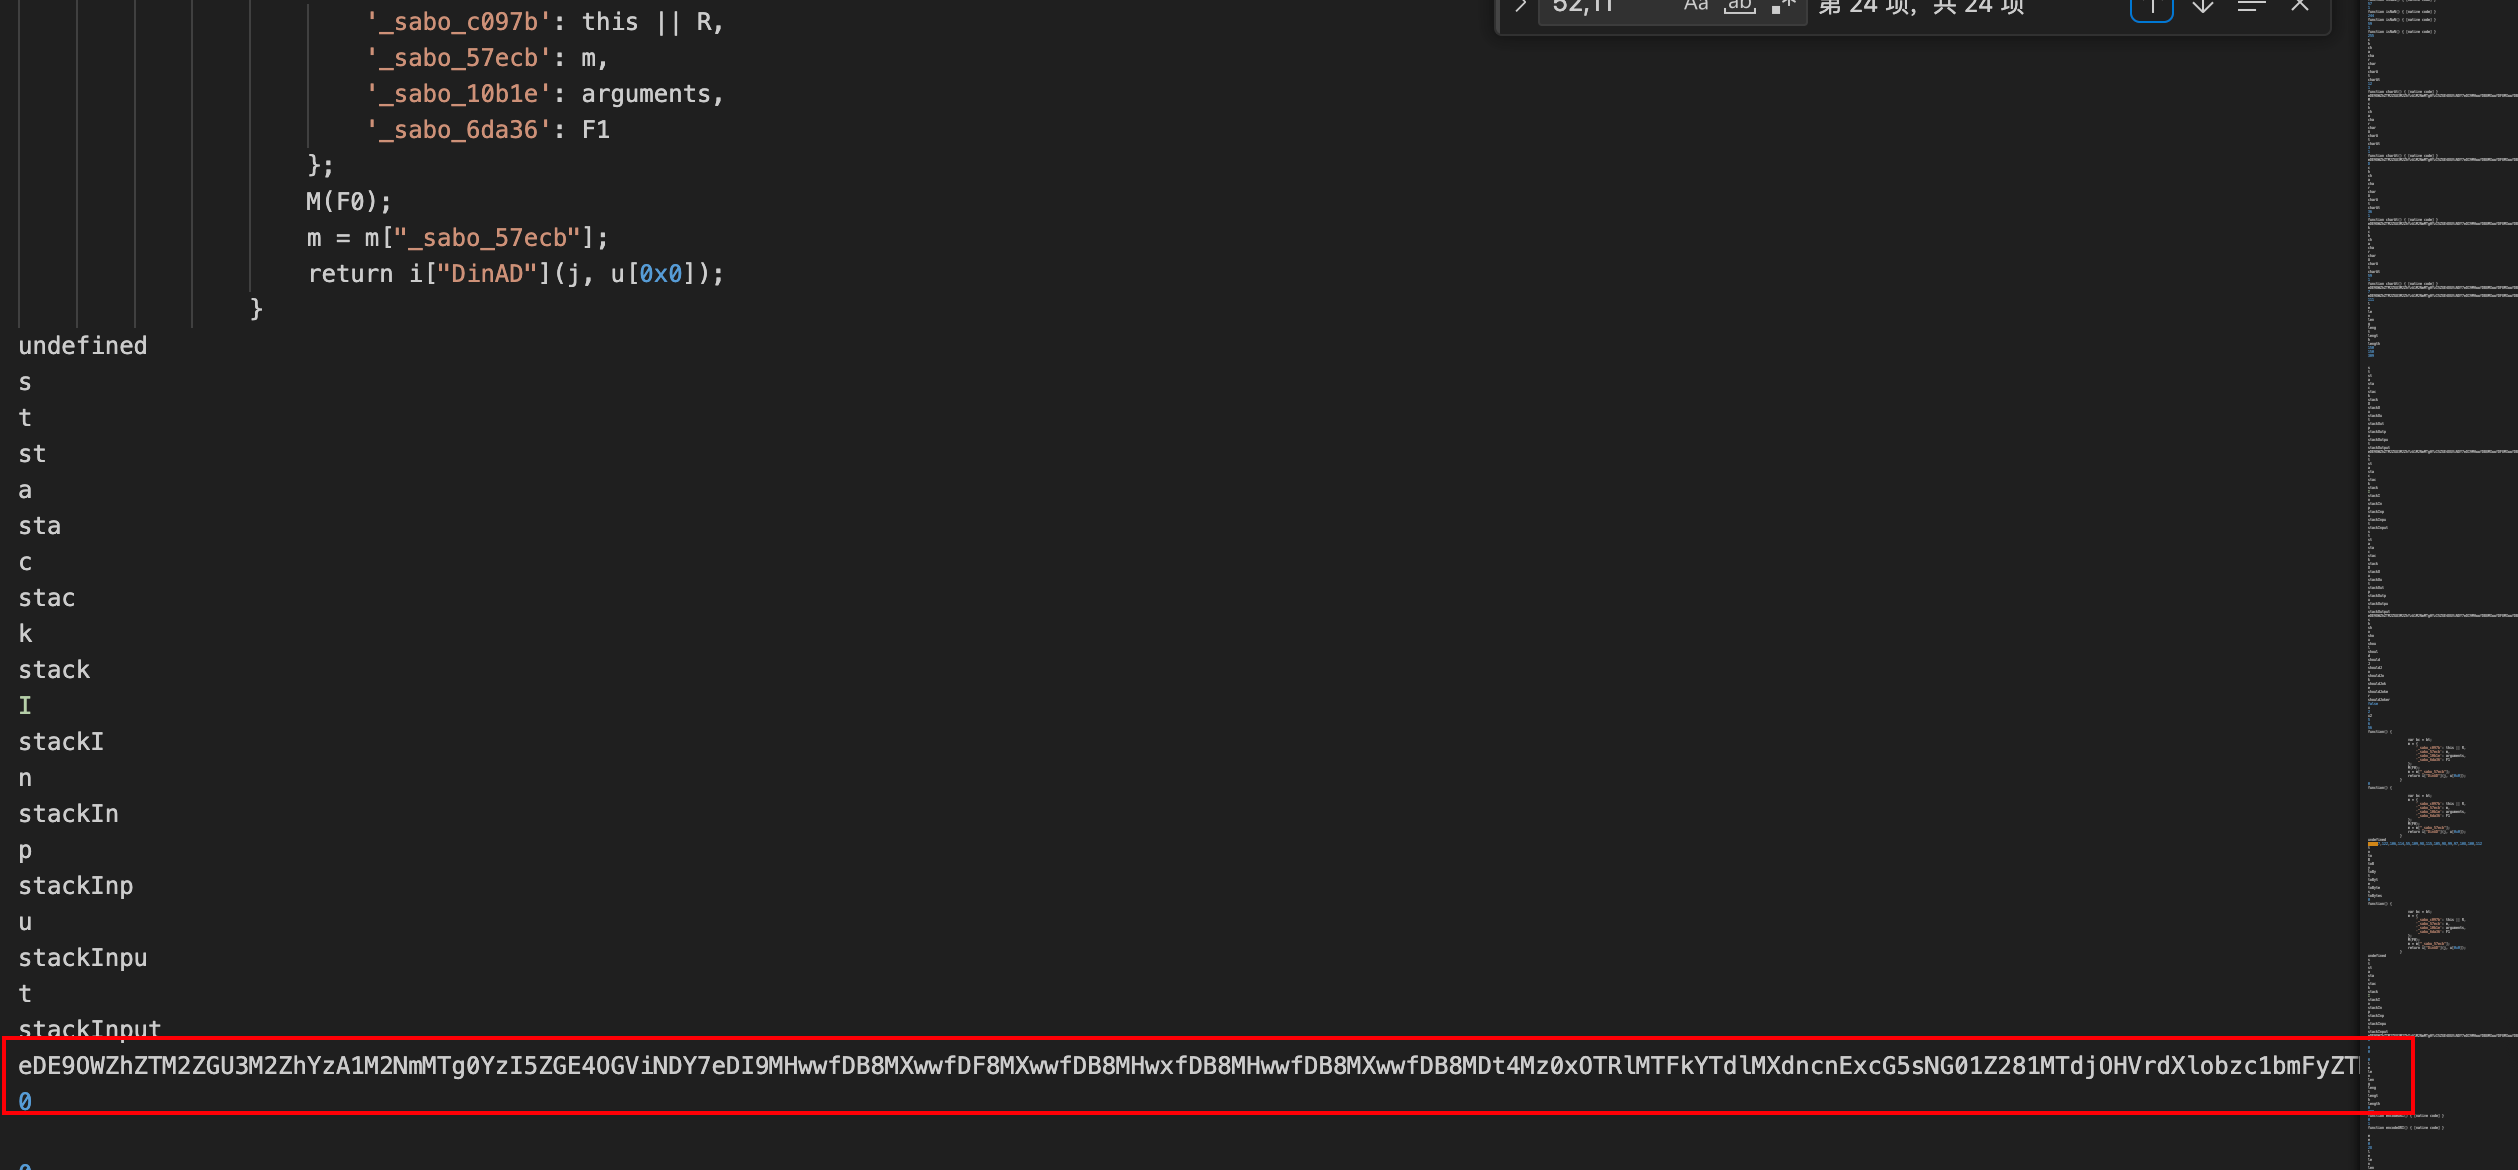The image size is (2518, 1170).
Task: Expand the replace row chevron
Action: pyautogui.click(x=1520, y=6)
